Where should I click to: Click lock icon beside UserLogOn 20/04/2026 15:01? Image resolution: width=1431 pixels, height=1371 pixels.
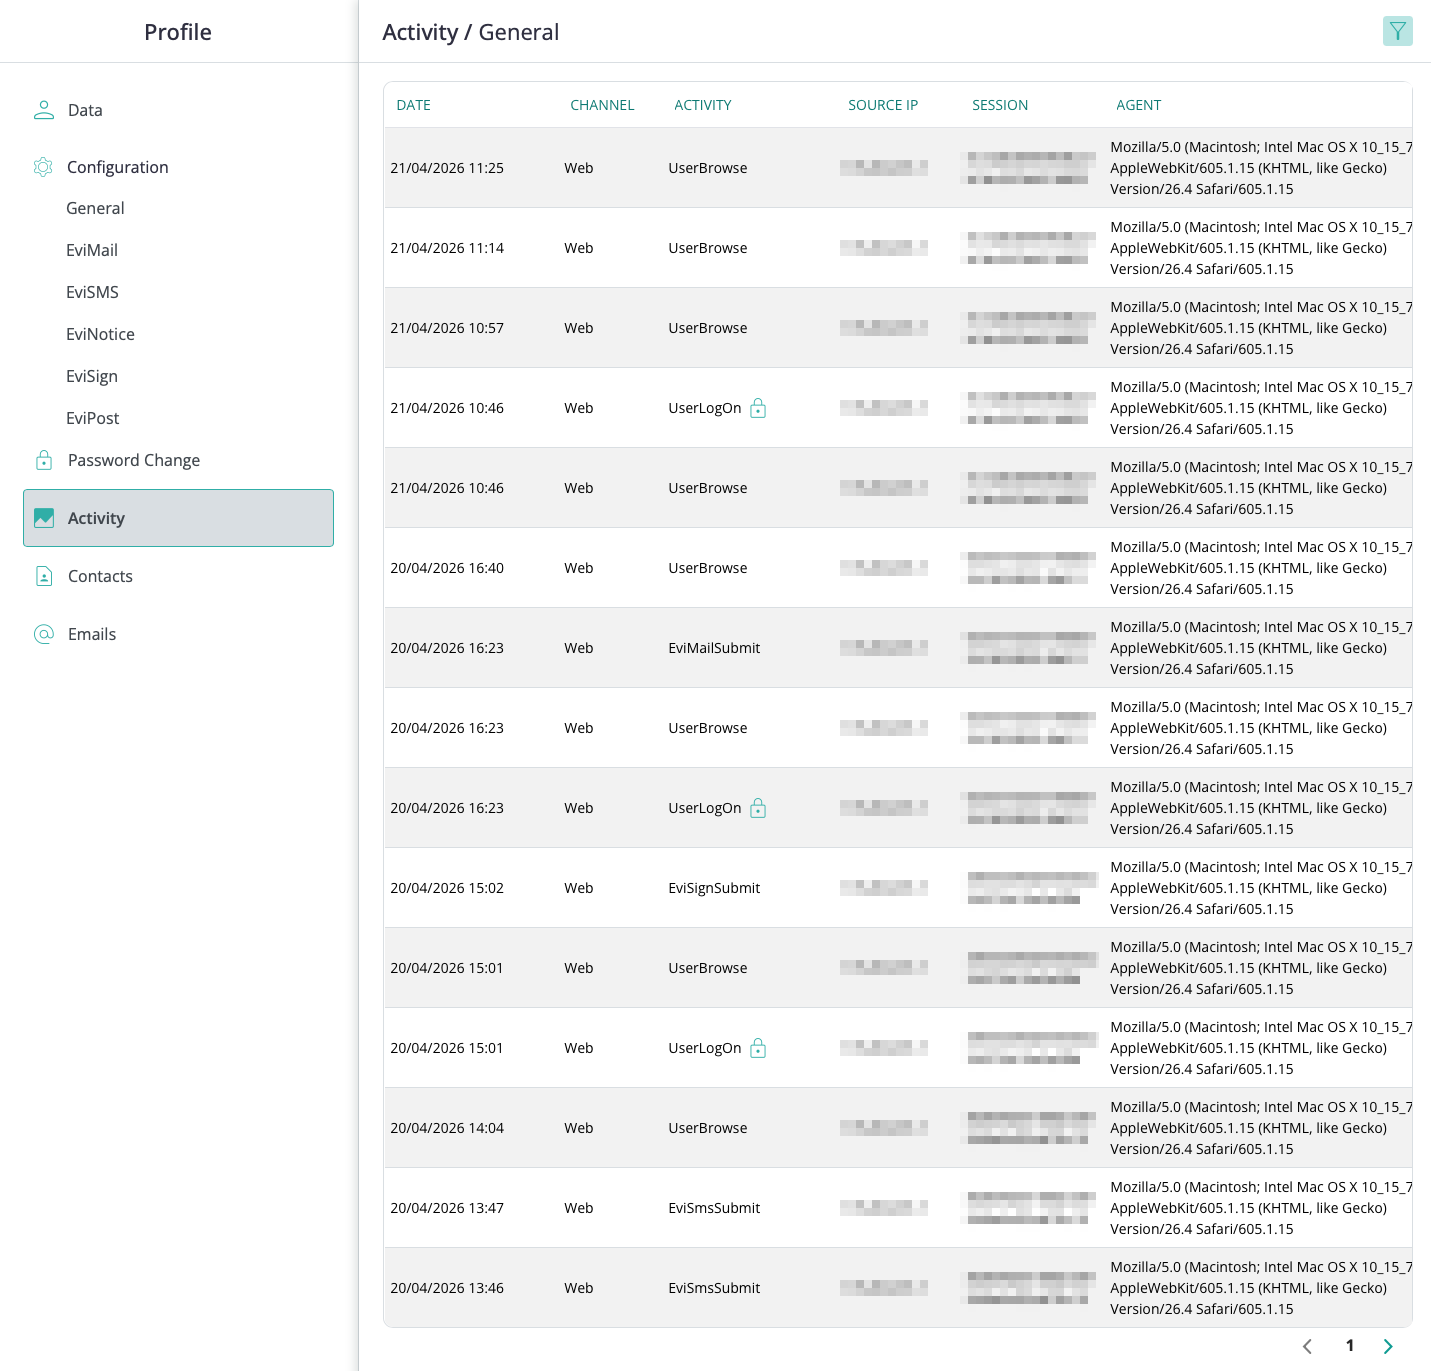click(758, 1048)
